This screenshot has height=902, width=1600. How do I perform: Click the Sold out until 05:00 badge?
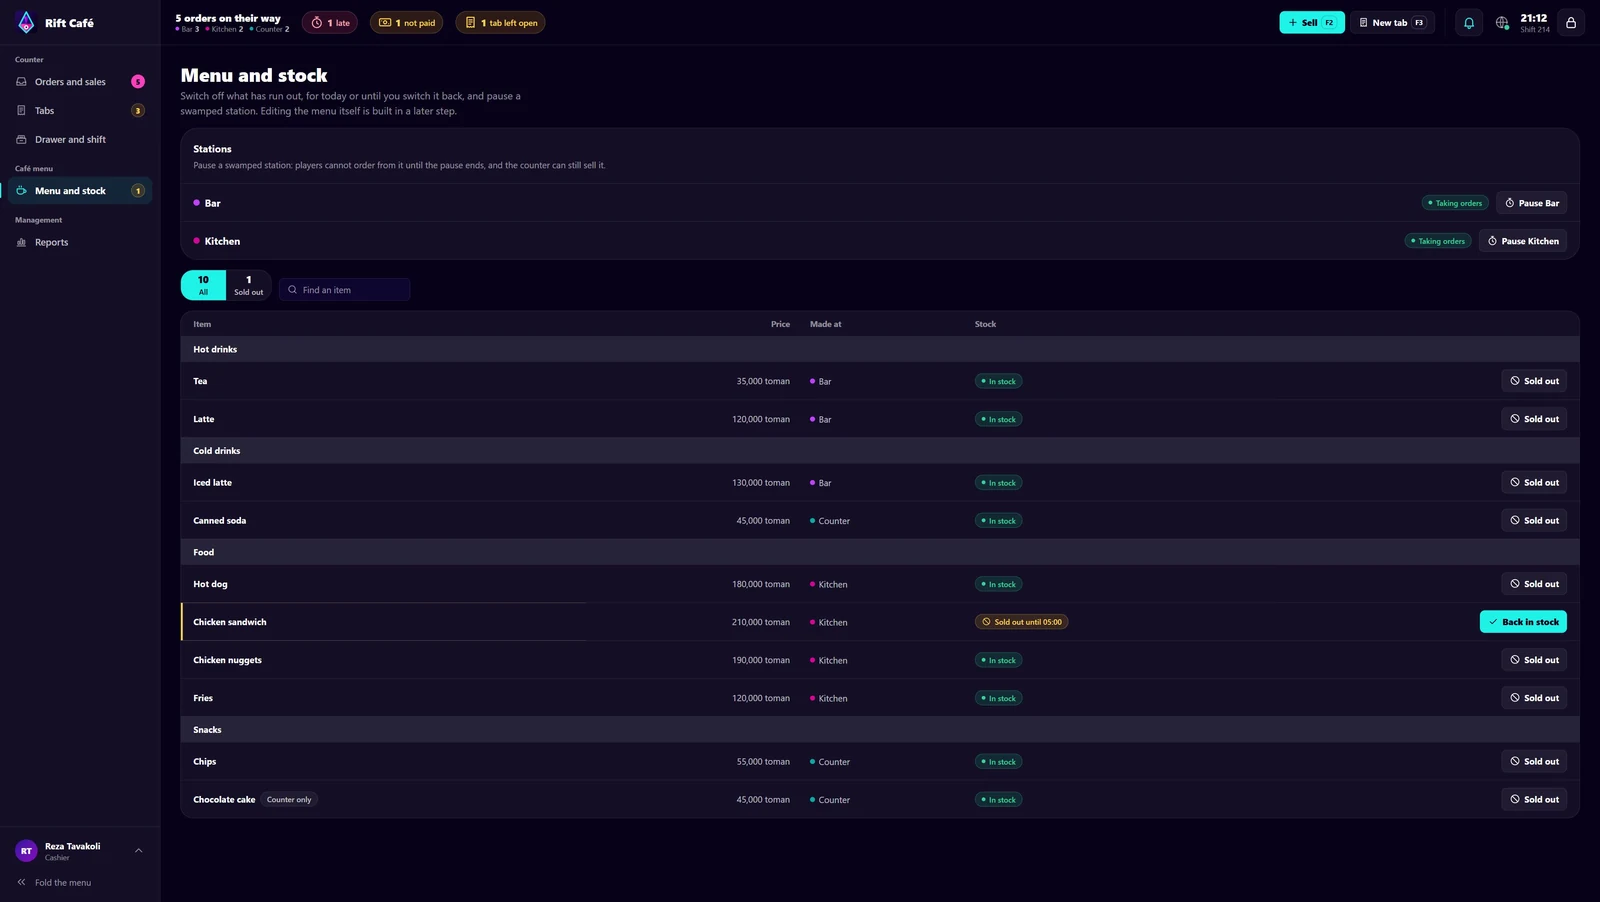coord(1021,622)
